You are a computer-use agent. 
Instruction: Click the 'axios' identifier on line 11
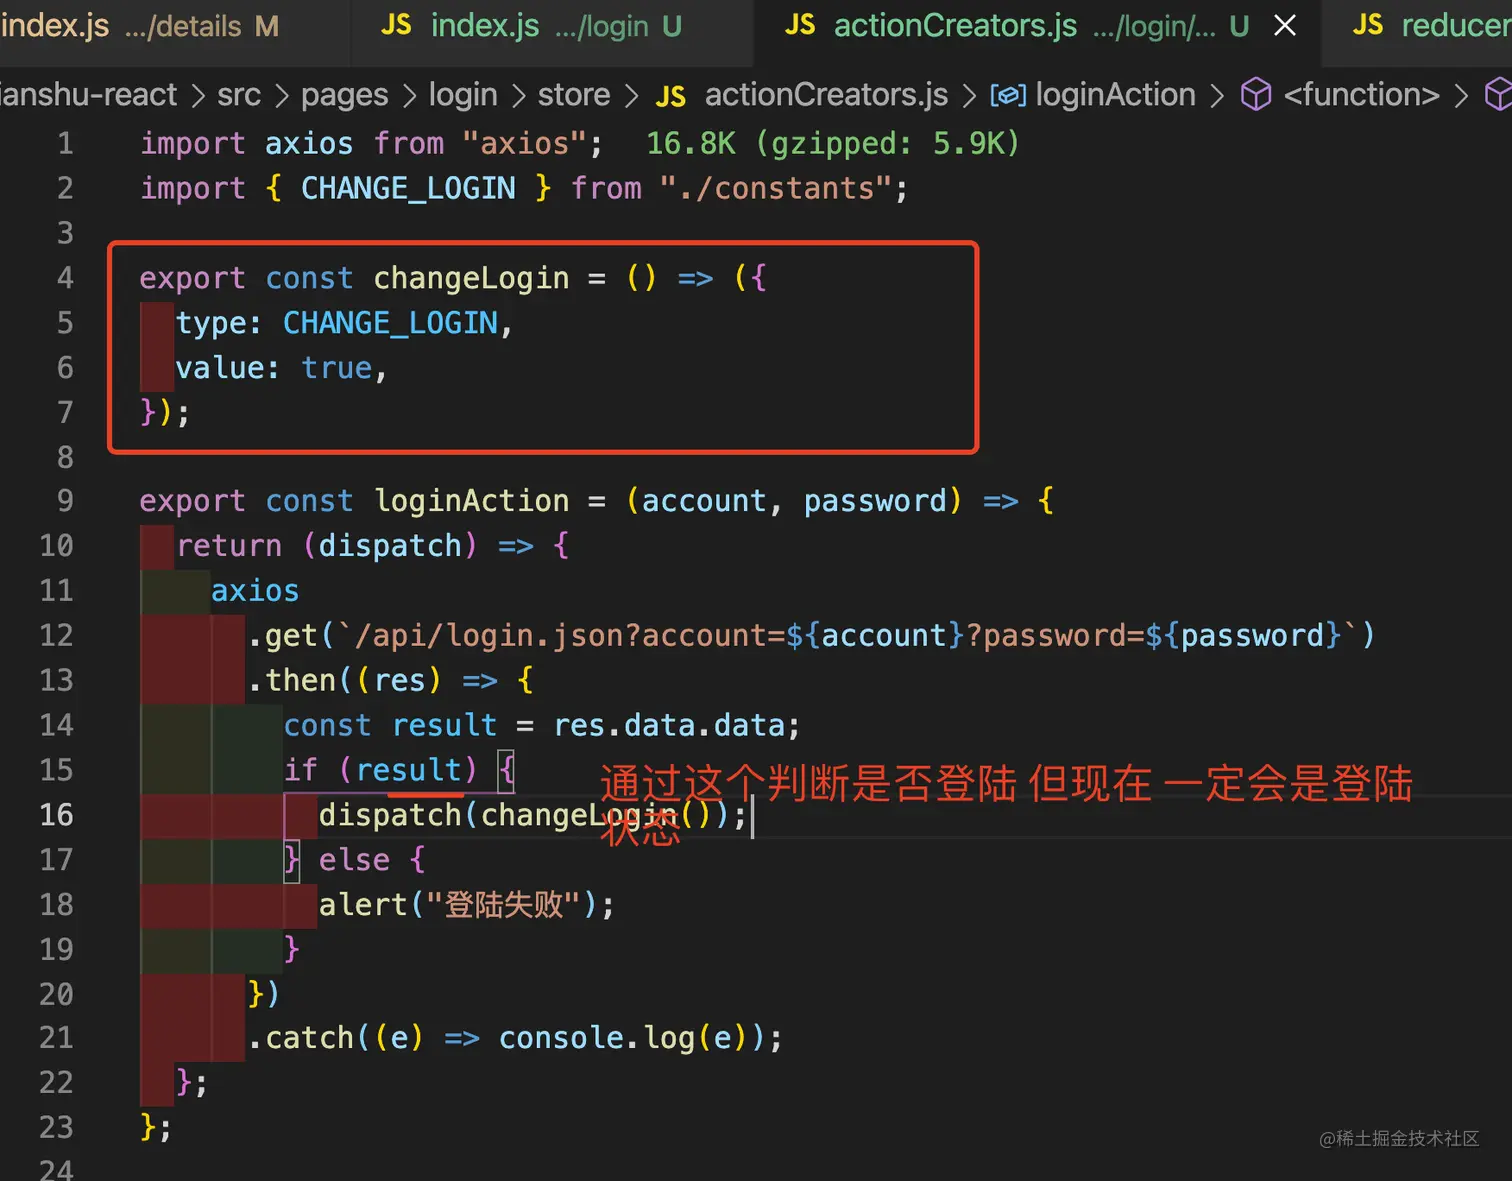(x=255, y=591)
